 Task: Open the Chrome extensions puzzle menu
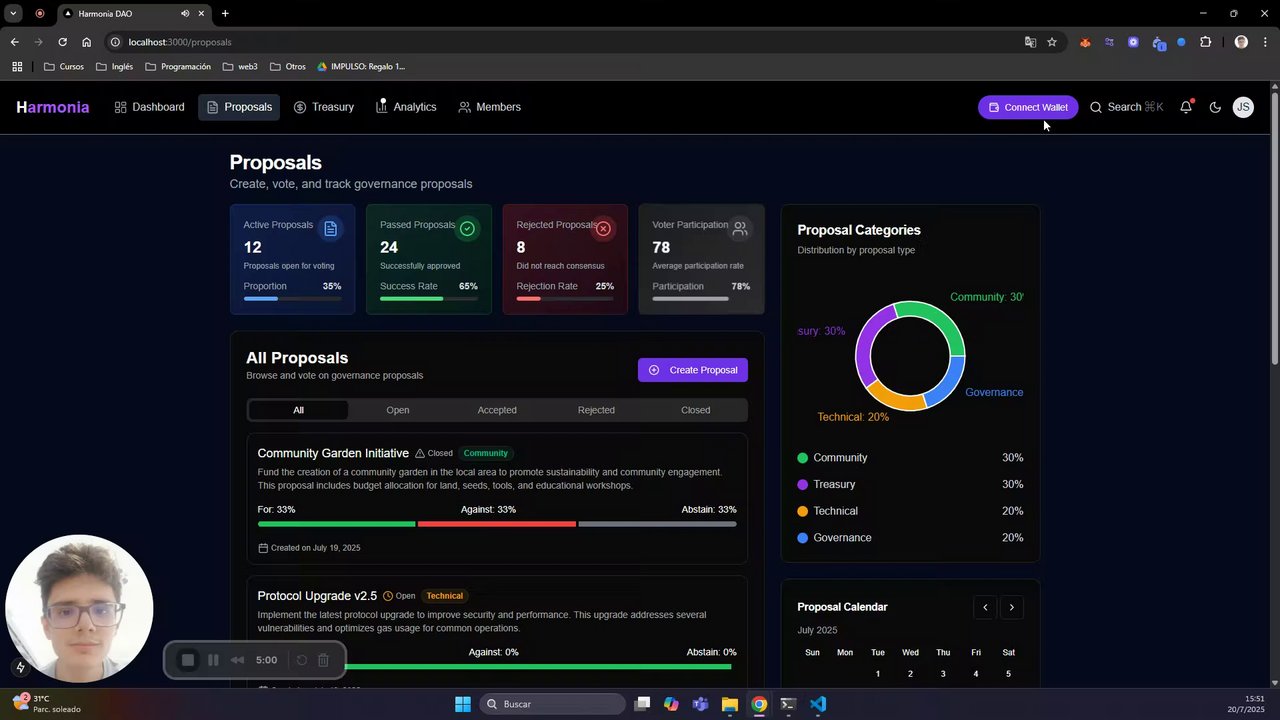click(1205, 42)
